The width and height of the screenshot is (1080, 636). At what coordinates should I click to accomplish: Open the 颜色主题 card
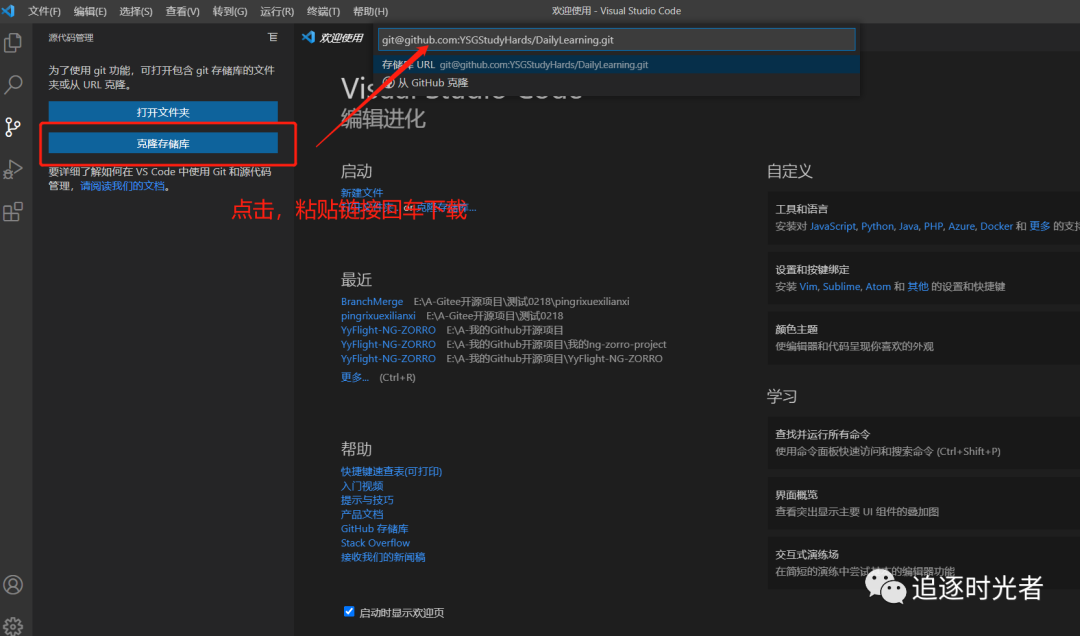[924, 338]
